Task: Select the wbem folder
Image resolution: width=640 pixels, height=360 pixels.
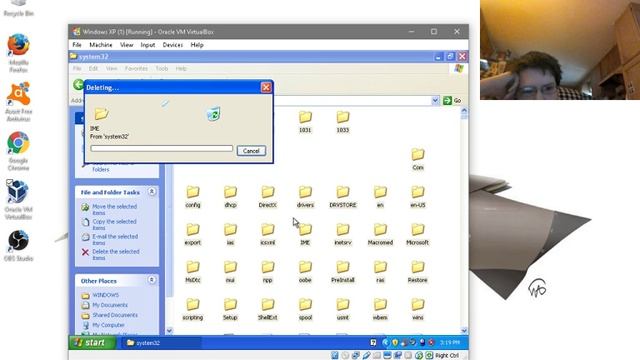Action: (380, 309)
